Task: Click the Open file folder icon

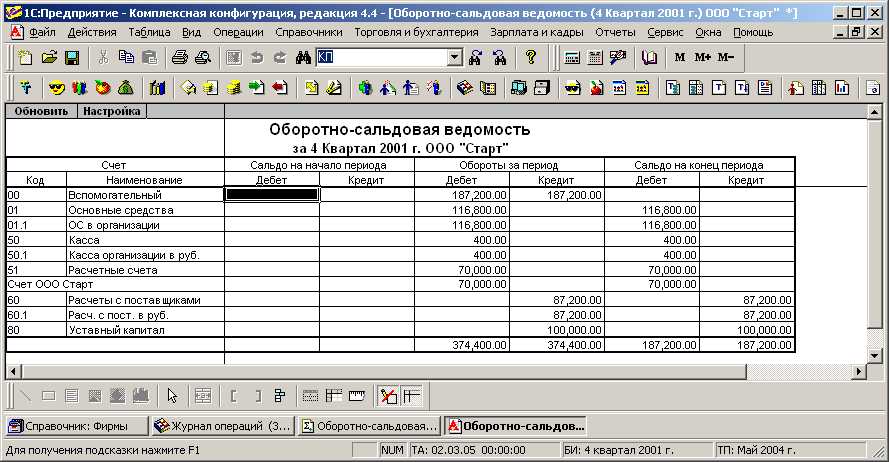Action: click(49, 57)
